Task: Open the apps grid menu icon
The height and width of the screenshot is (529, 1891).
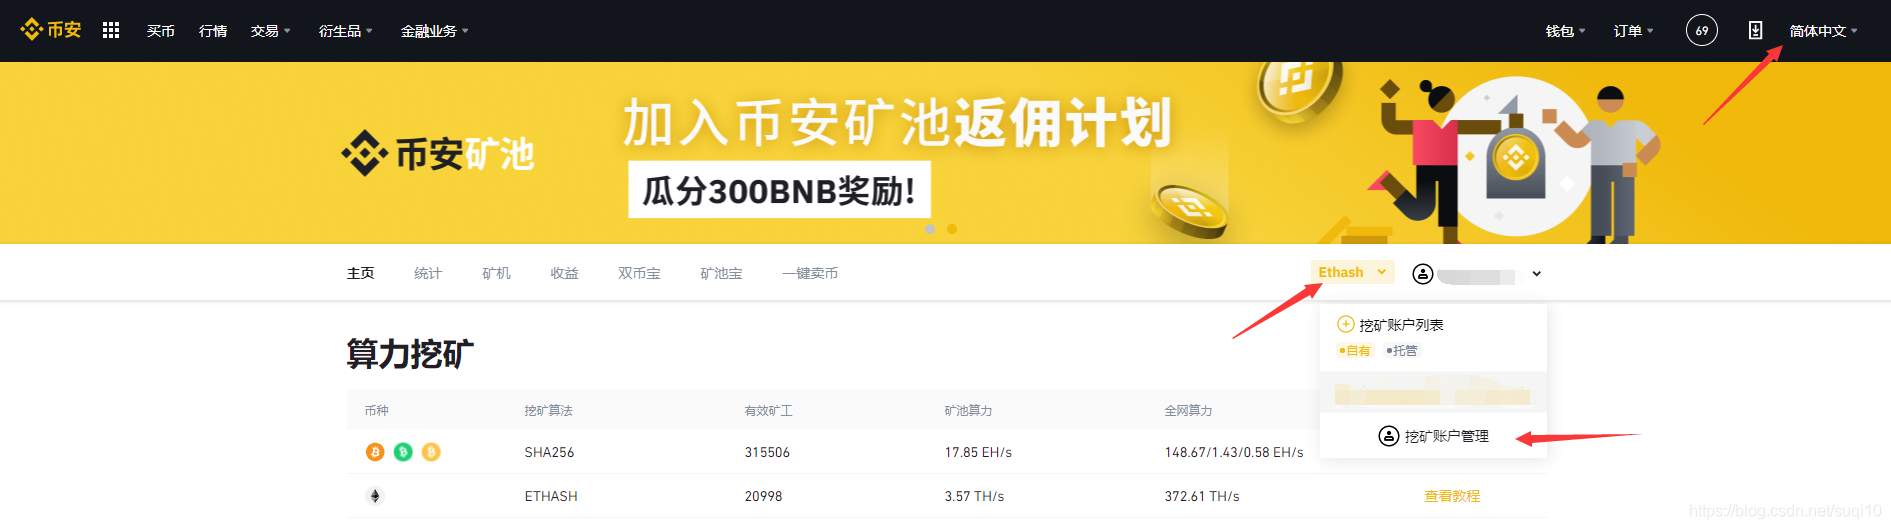Action: point(111,30)
